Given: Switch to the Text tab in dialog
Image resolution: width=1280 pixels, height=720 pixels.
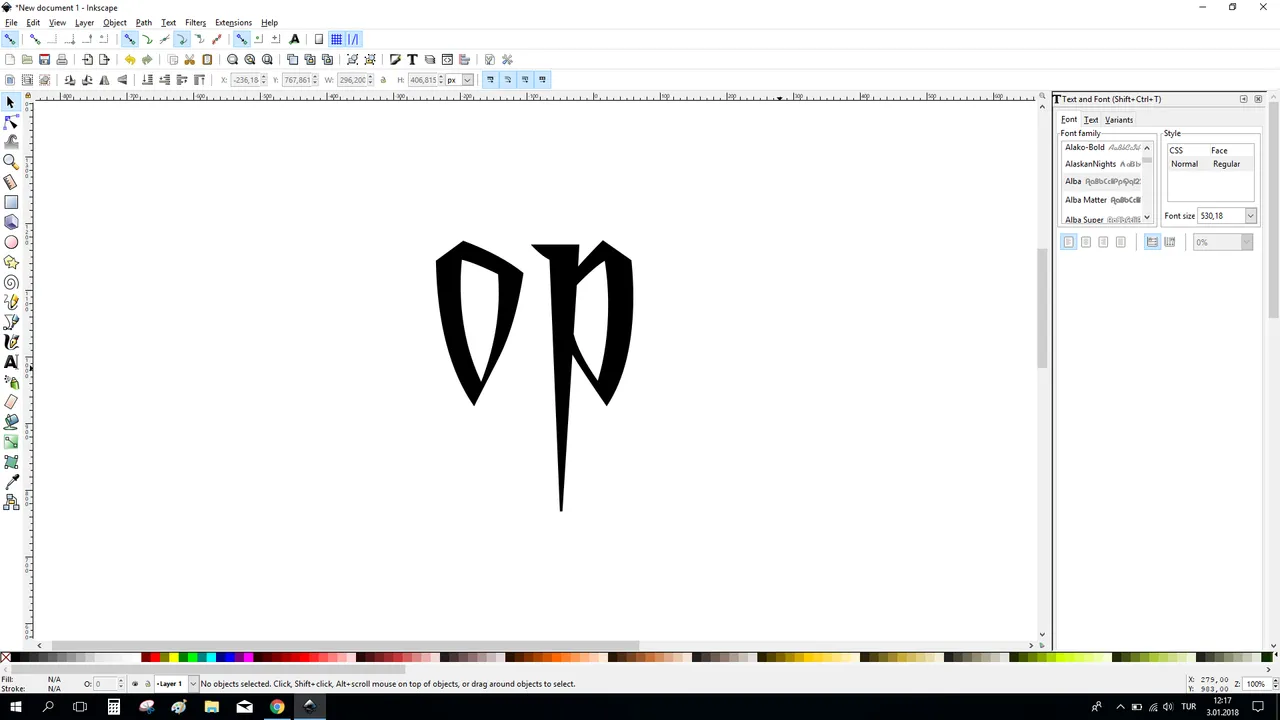Looking at the screenshot, I should (x=1091, y=120).
